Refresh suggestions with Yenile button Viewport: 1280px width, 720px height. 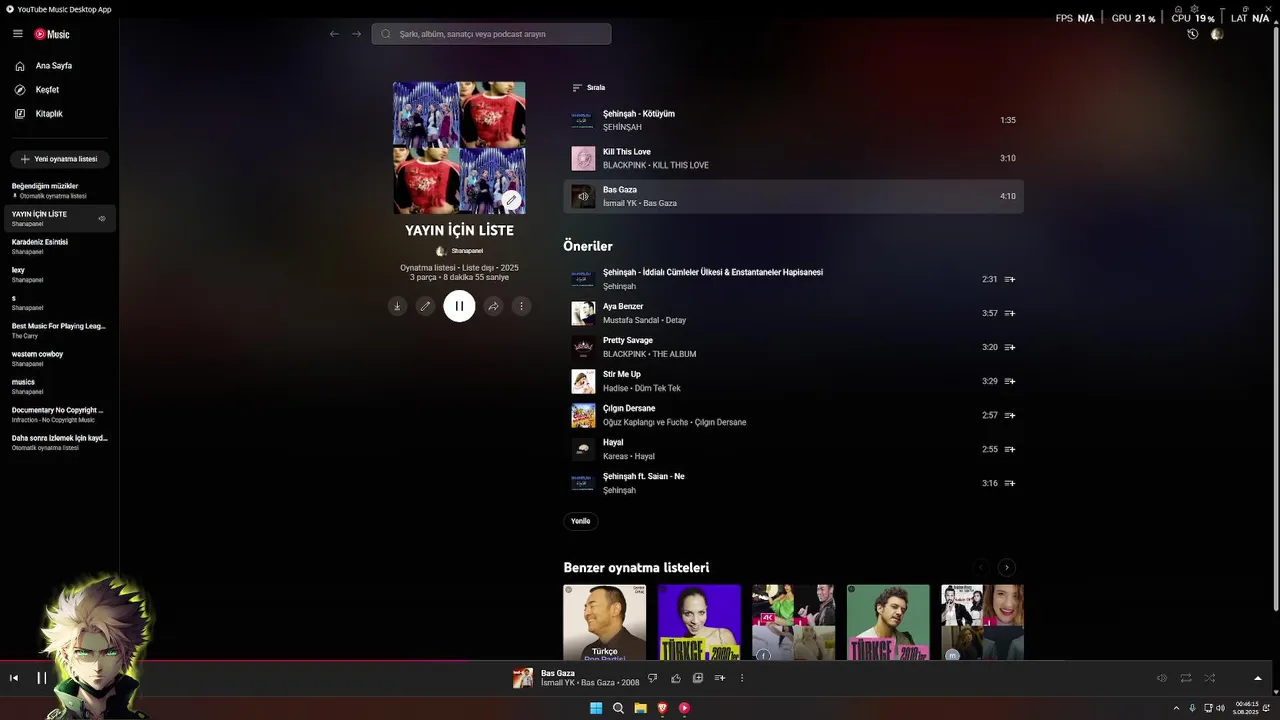point(580,521)
